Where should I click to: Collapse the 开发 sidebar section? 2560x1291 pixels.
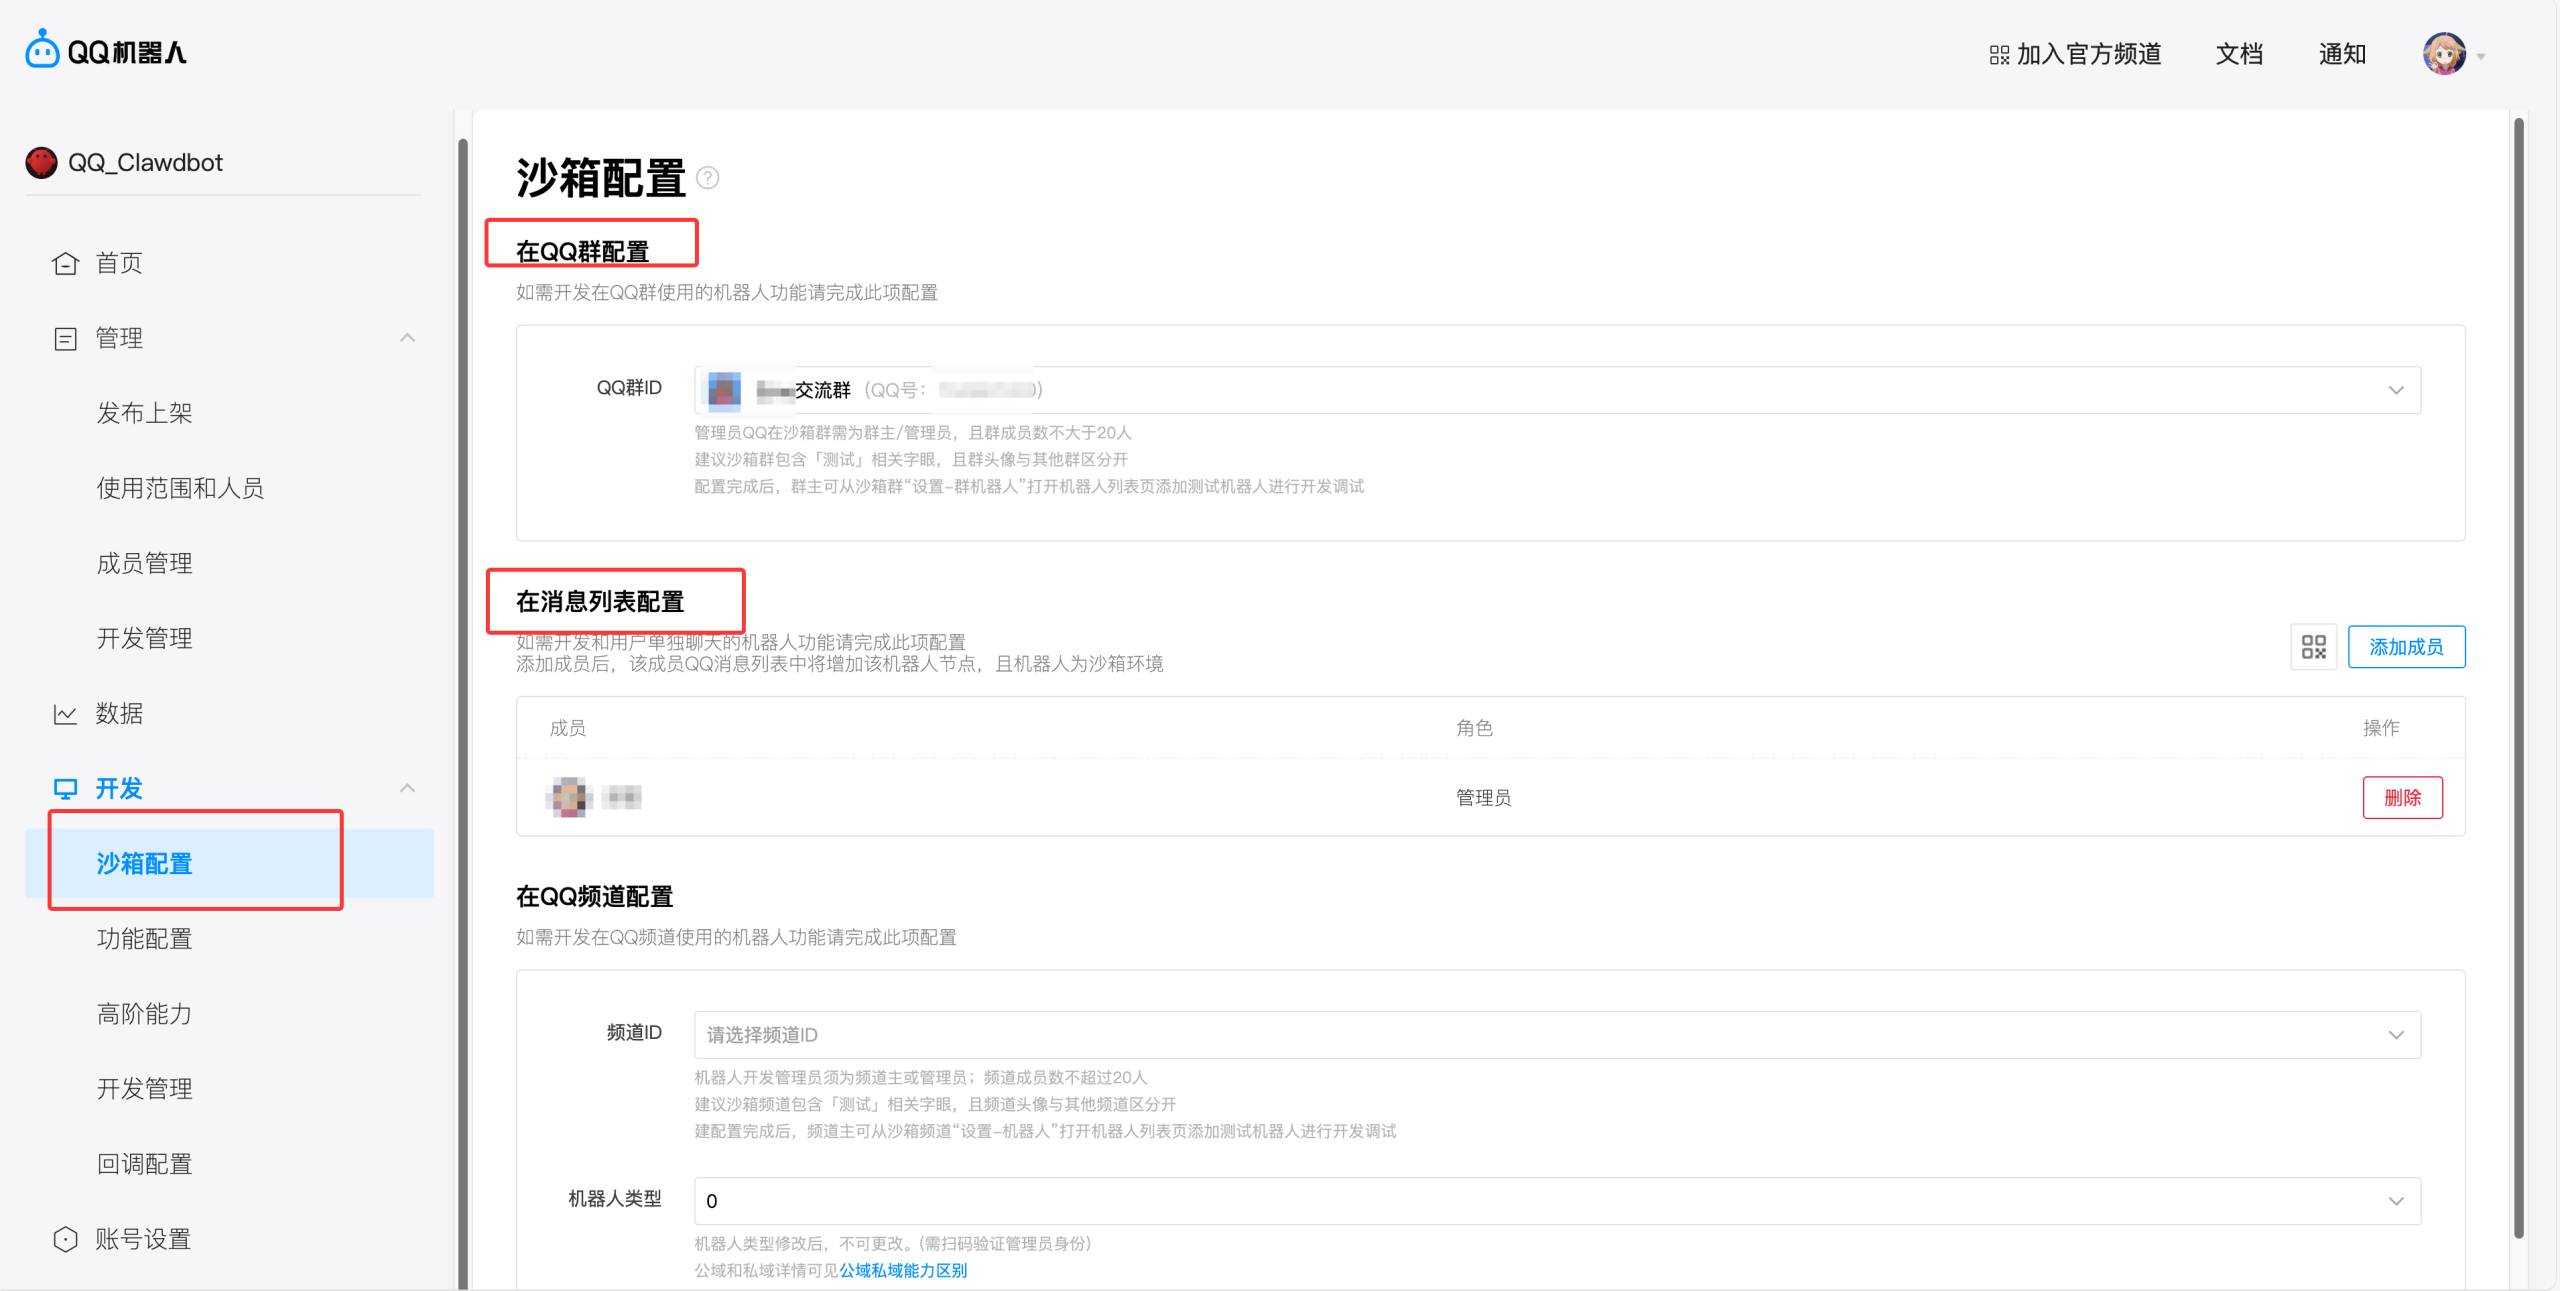pos(407,788)
